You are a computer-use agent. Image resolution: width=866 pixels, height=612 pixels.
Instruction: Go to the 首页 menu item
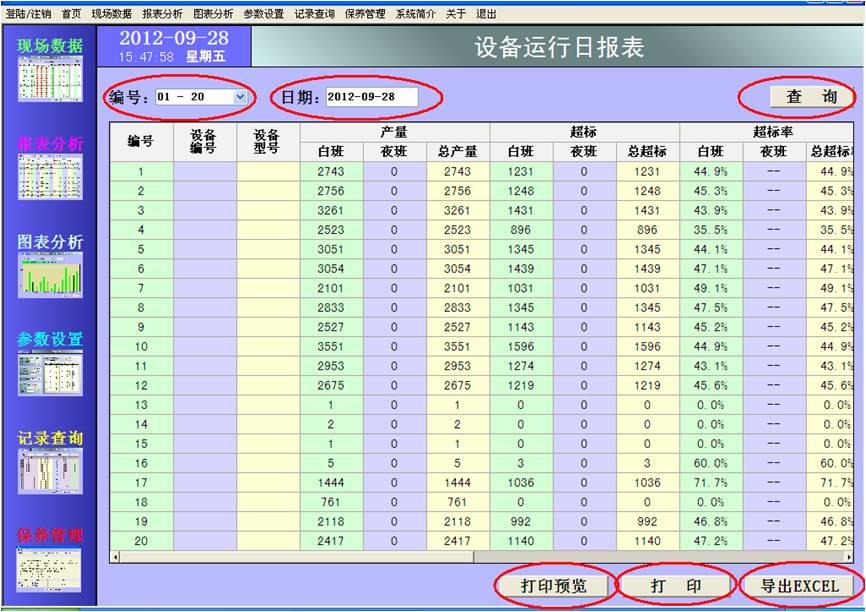[x=72, y=14]
